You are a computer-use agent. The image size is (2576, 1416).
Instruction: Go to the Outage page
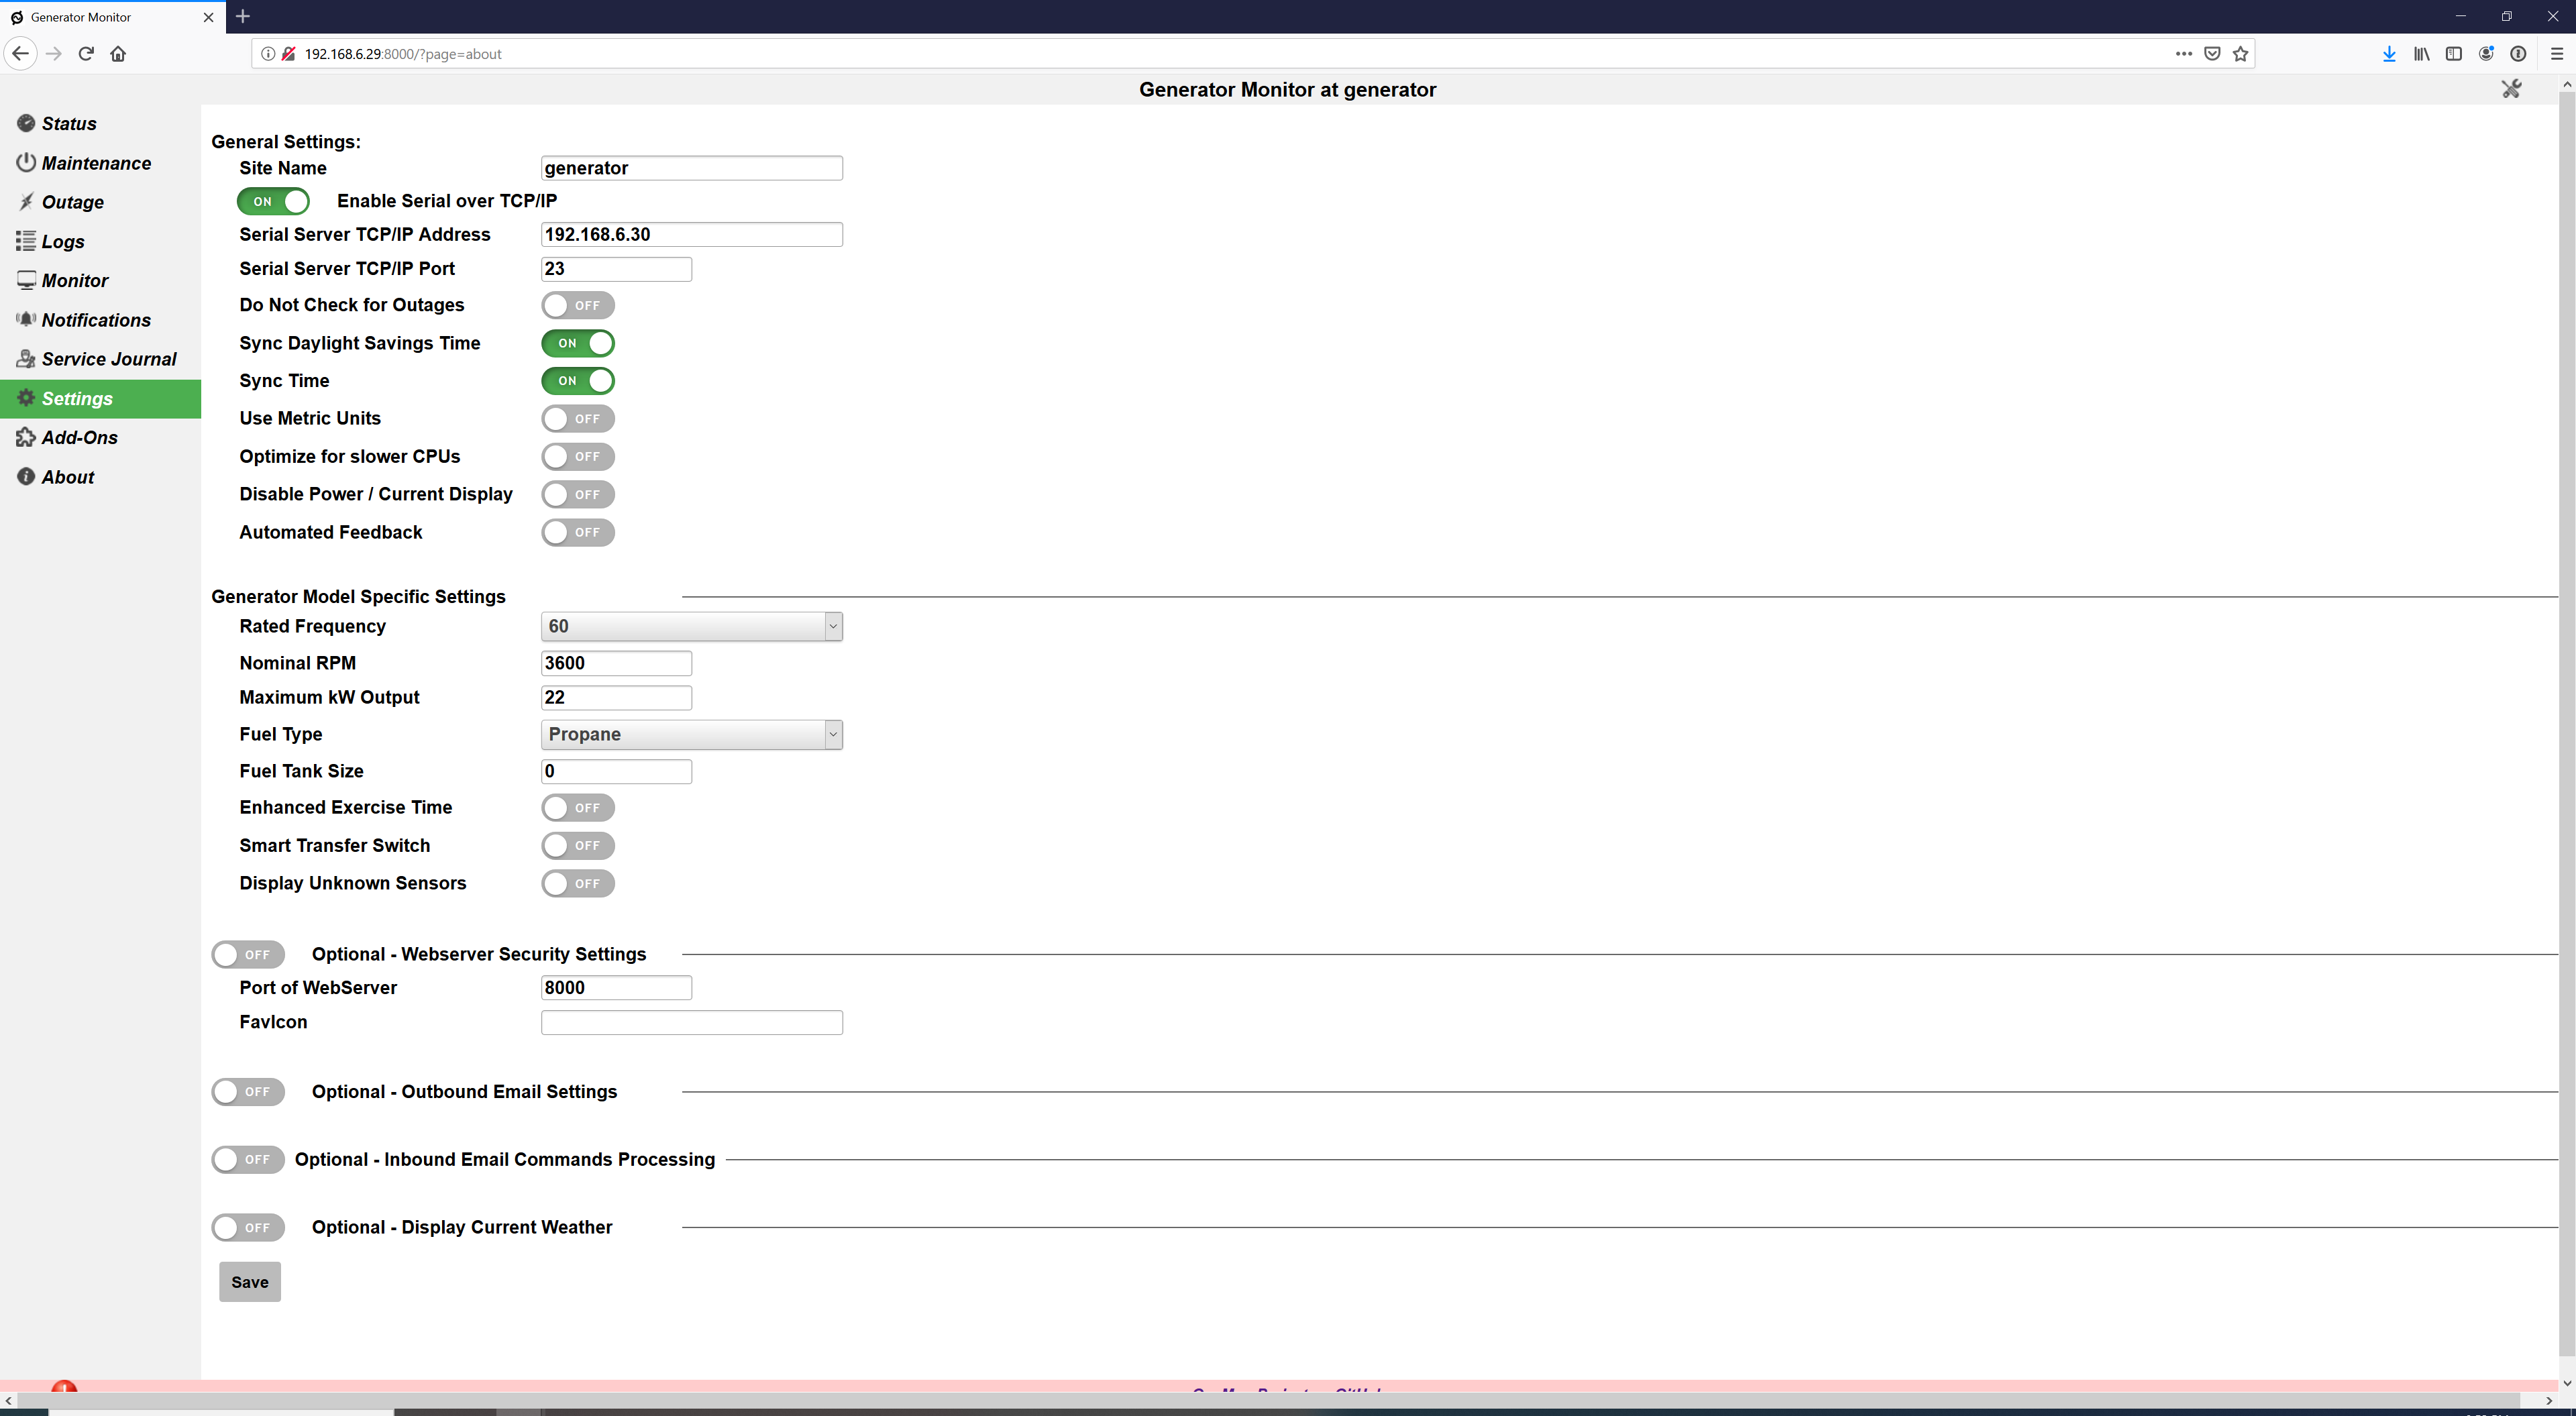pyautogui.click(x=100, y=202)
